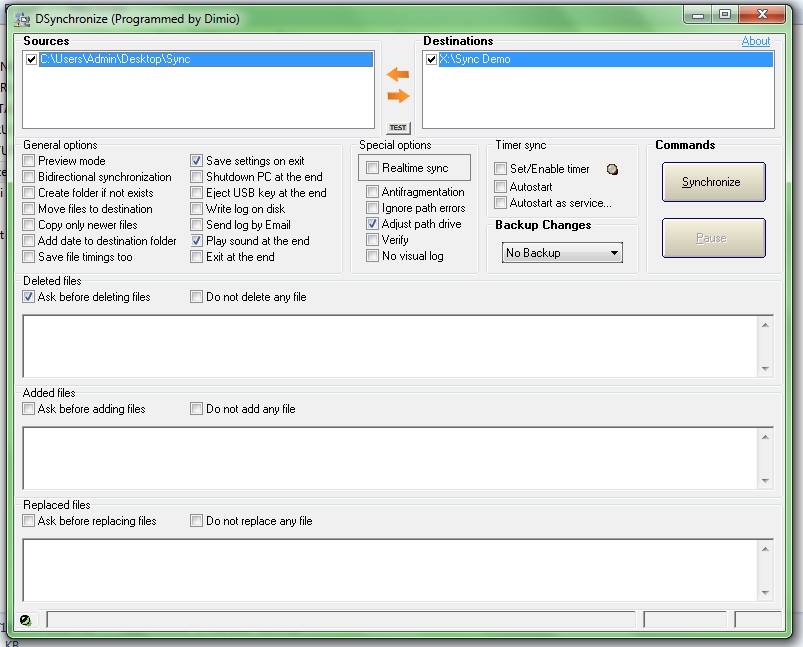
Task: Uncheck the C:\Users\Admin\Desktop\Sync source box
Action: pos(31,59)
